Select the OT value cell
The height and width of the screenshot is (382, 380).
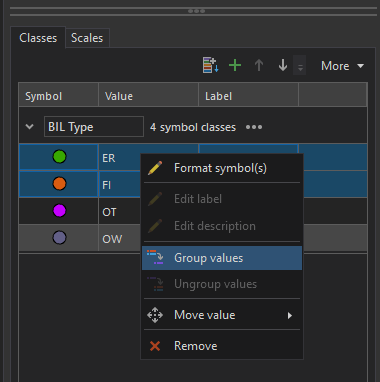(x=120, y=211)
